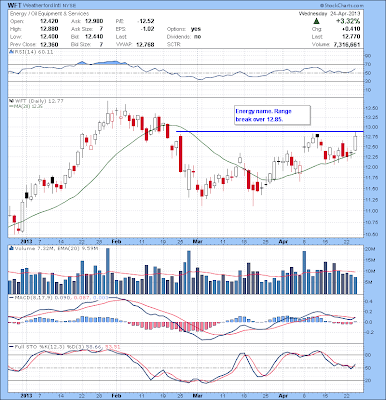
Task: Click the RSI(14) 60.11 label
Action: (34, 52)
